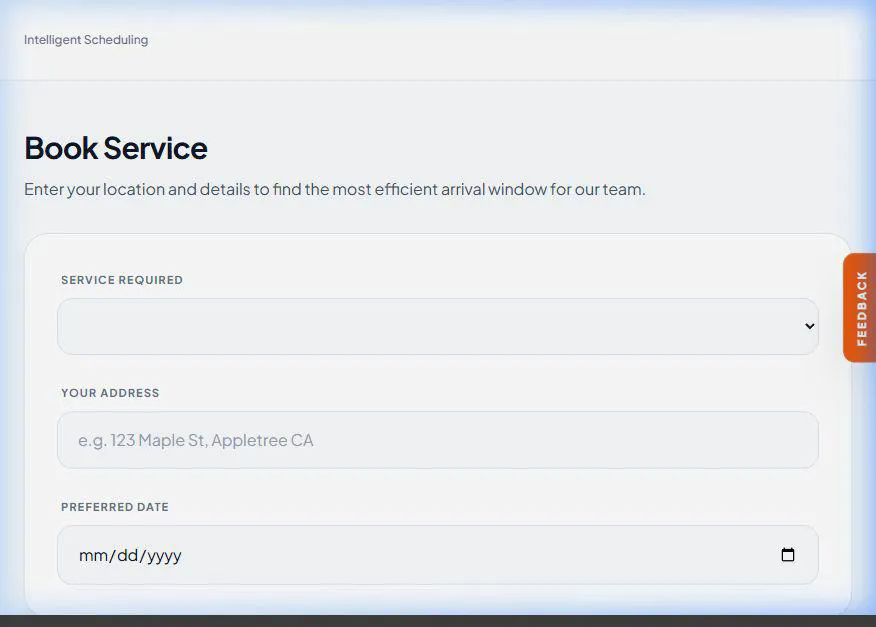The width and height of the screenshot is (876, 627).
Task: Select the mm month segment
Action: point(94,556)
